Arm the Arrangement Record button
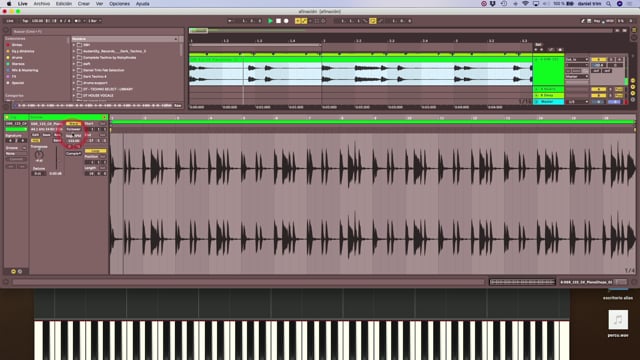The image size is (640, 360). pyautogui.click(x=286, y=21)
